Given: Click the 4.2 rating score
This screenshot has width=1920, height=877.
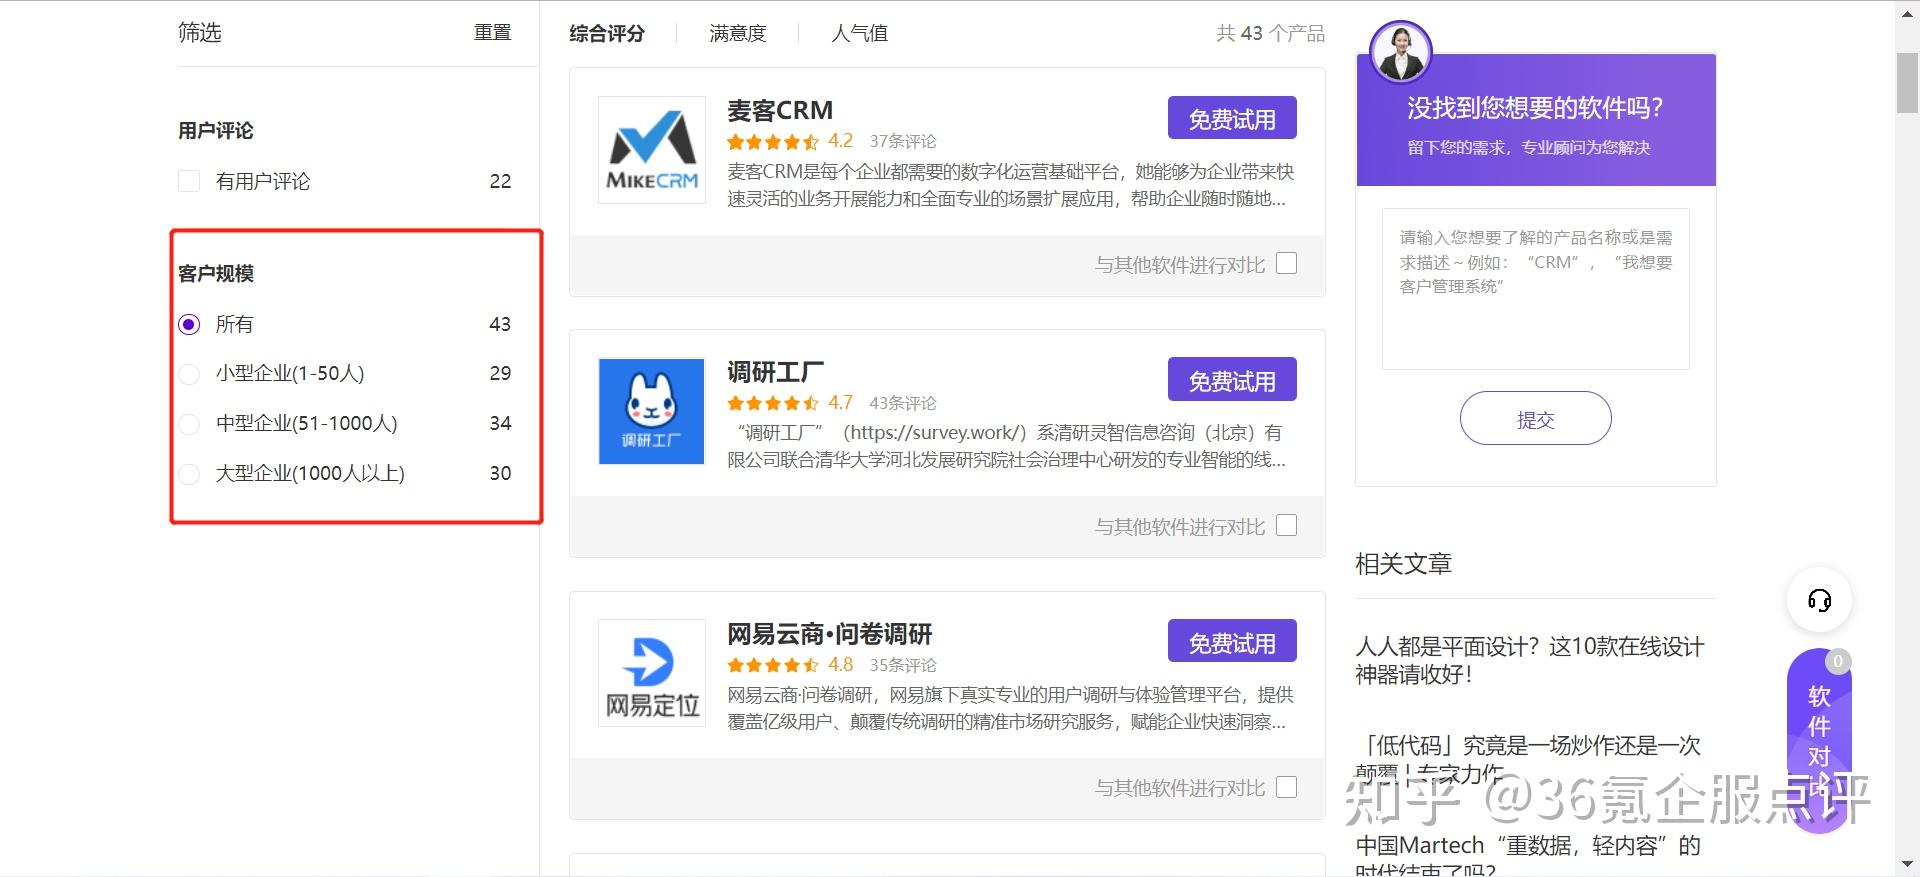Looking at the screenshot, I should pyautogui.click(x=840, y=141).
